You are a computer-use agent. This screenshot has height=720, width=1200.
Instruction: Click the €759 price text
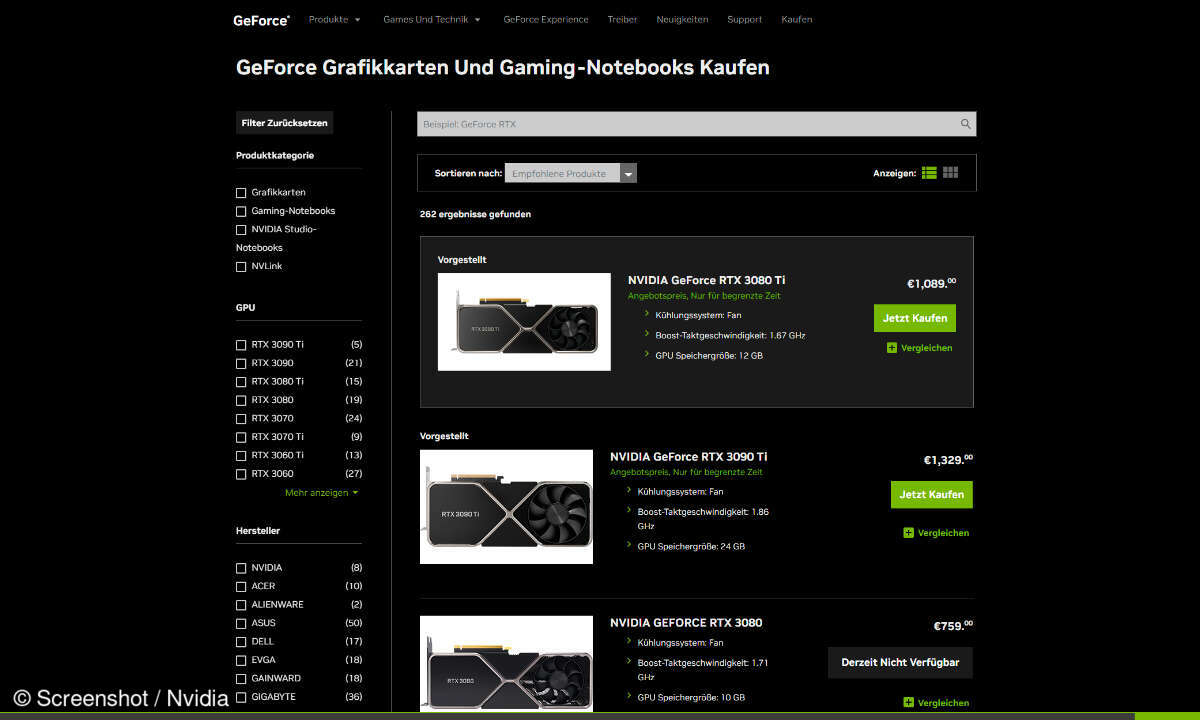pos(953,625)
